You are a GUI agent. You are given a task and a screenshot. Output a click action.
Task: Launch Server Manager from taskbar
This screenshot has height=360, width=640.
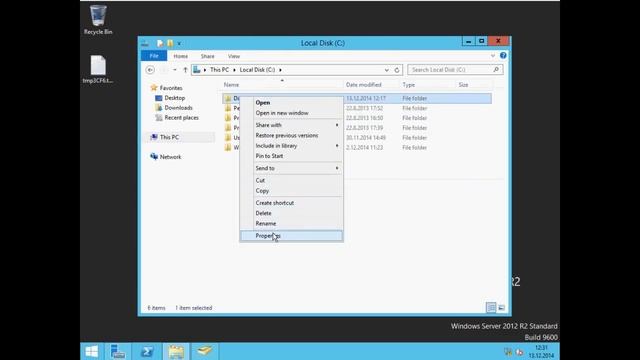pos(118,351)
